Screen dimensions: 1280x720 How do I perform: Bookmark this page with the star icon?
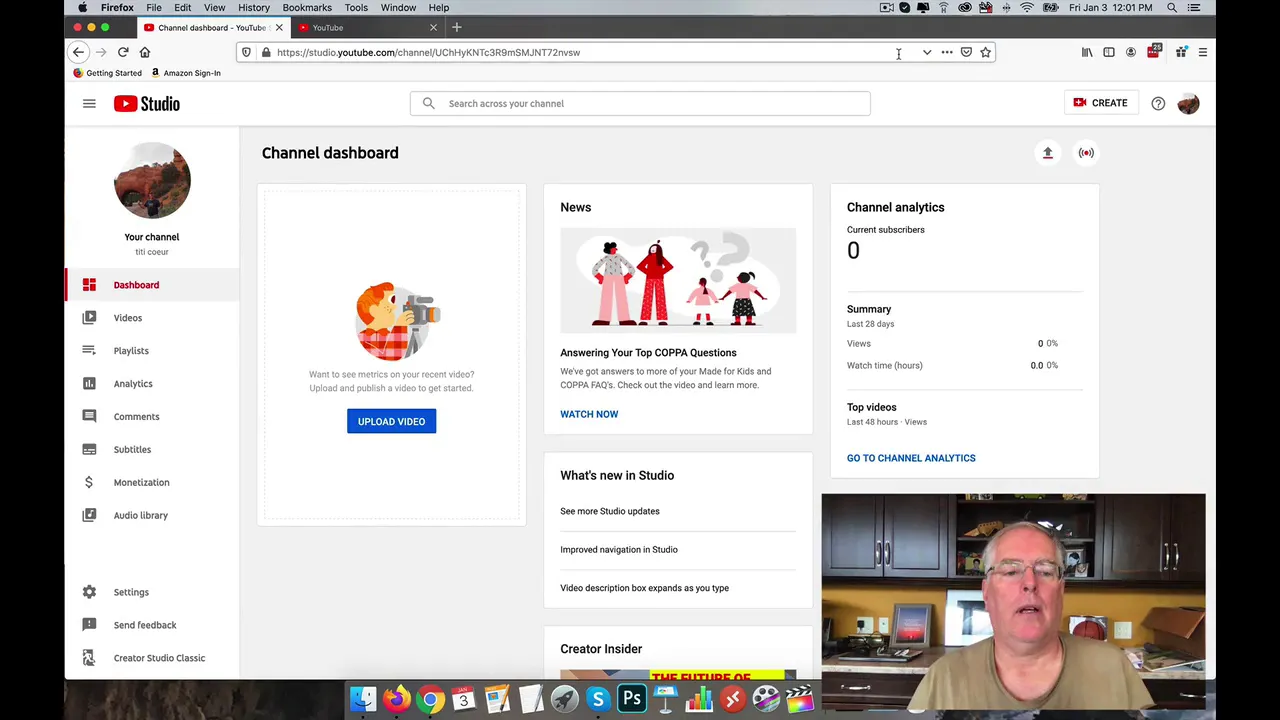point(985,52)
